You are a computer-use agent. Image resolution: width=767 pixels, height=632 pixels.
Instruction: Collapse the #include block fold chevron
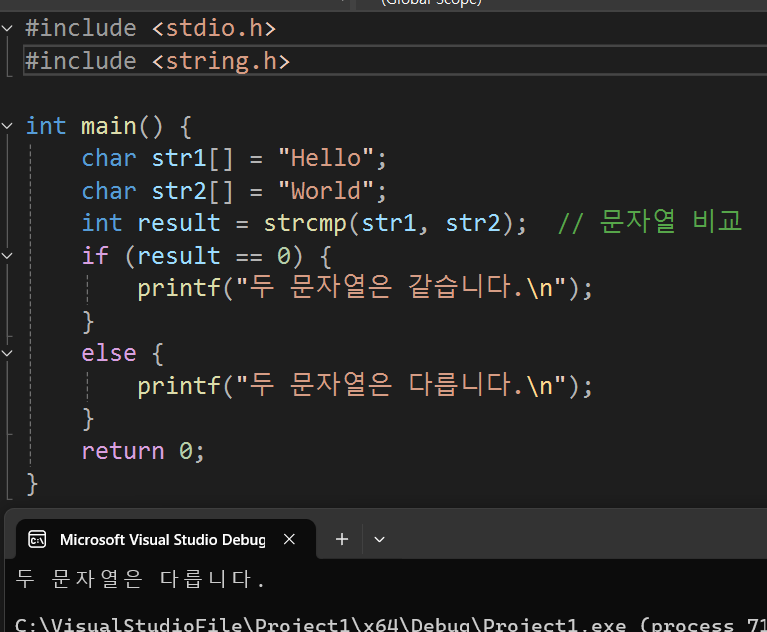7,28
